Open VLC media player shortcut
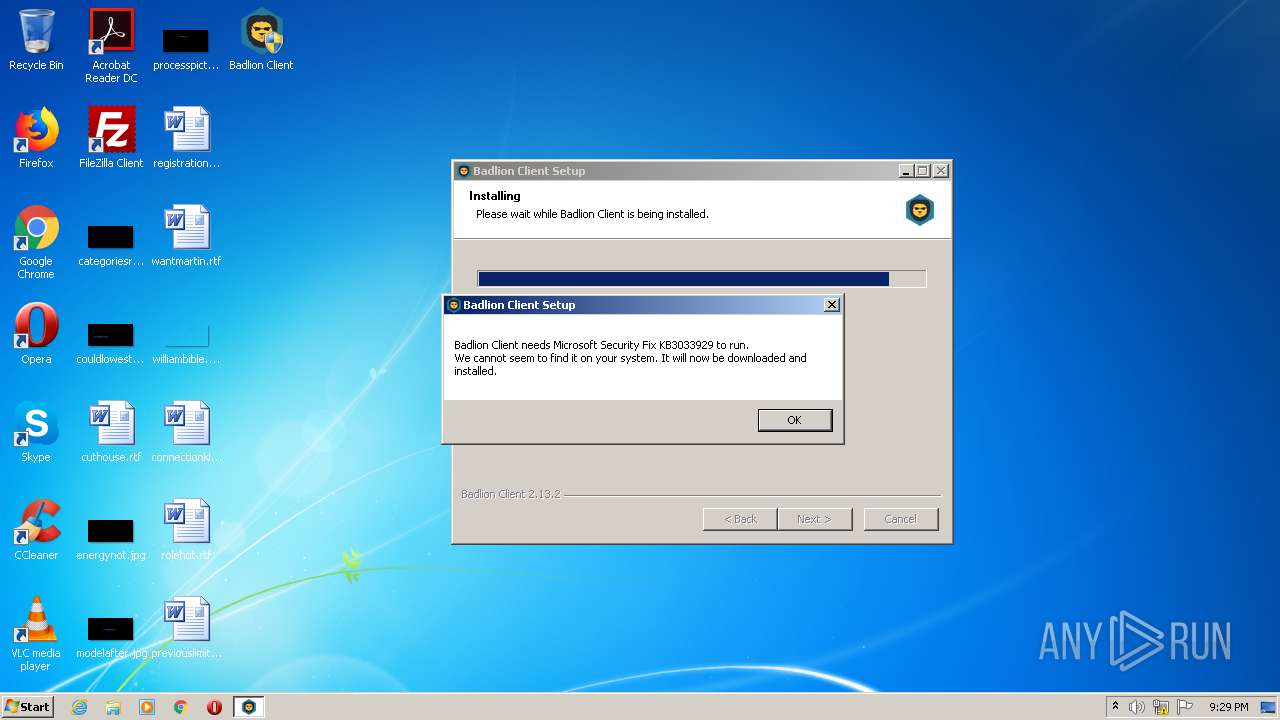1280x720 pixels. click(36, 634)
